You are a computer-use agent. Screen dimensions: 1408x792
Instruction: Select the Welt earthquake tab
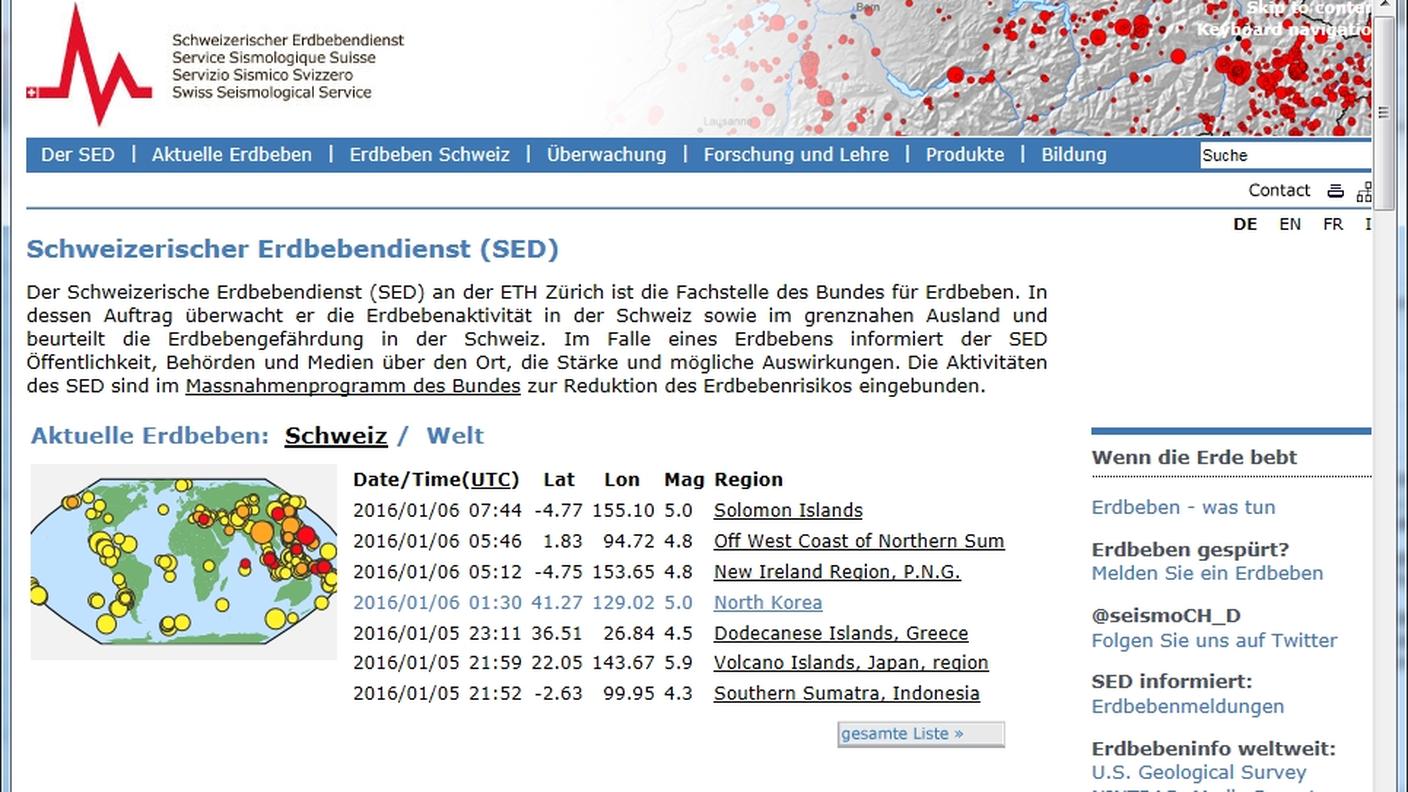coord(455,436)
